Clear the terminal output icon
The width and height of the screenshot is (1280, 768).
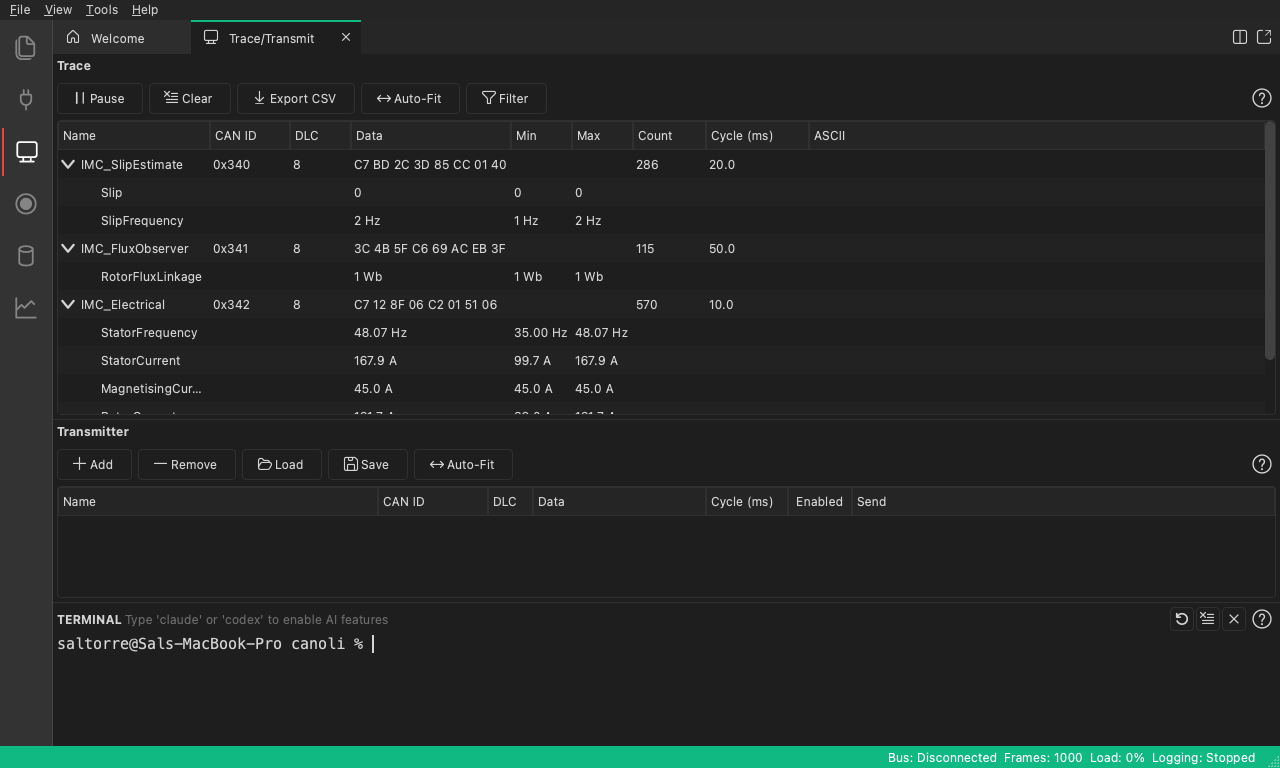pyautogui.click(x=1207, y=619)
